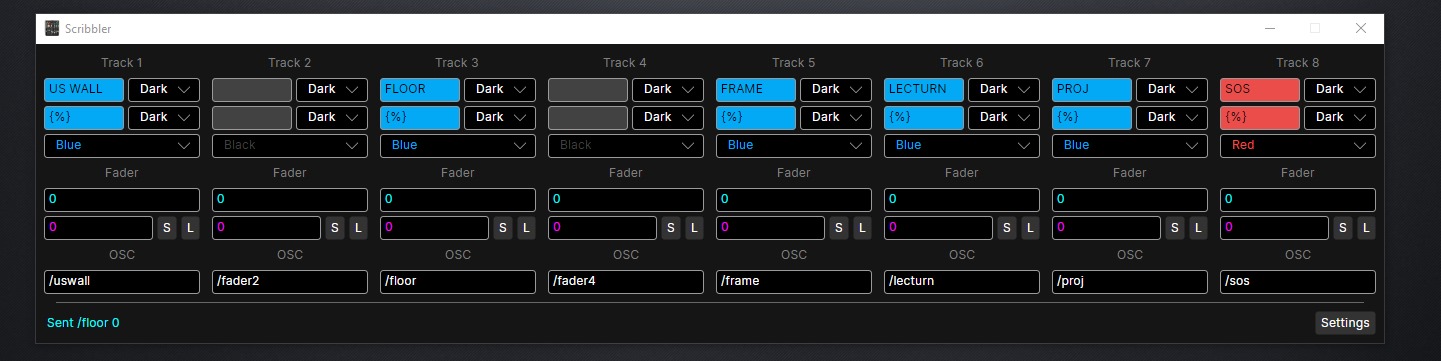
Task: Click the /frame OSC address field
Action: pyautogui.click(x=794, y=281)
